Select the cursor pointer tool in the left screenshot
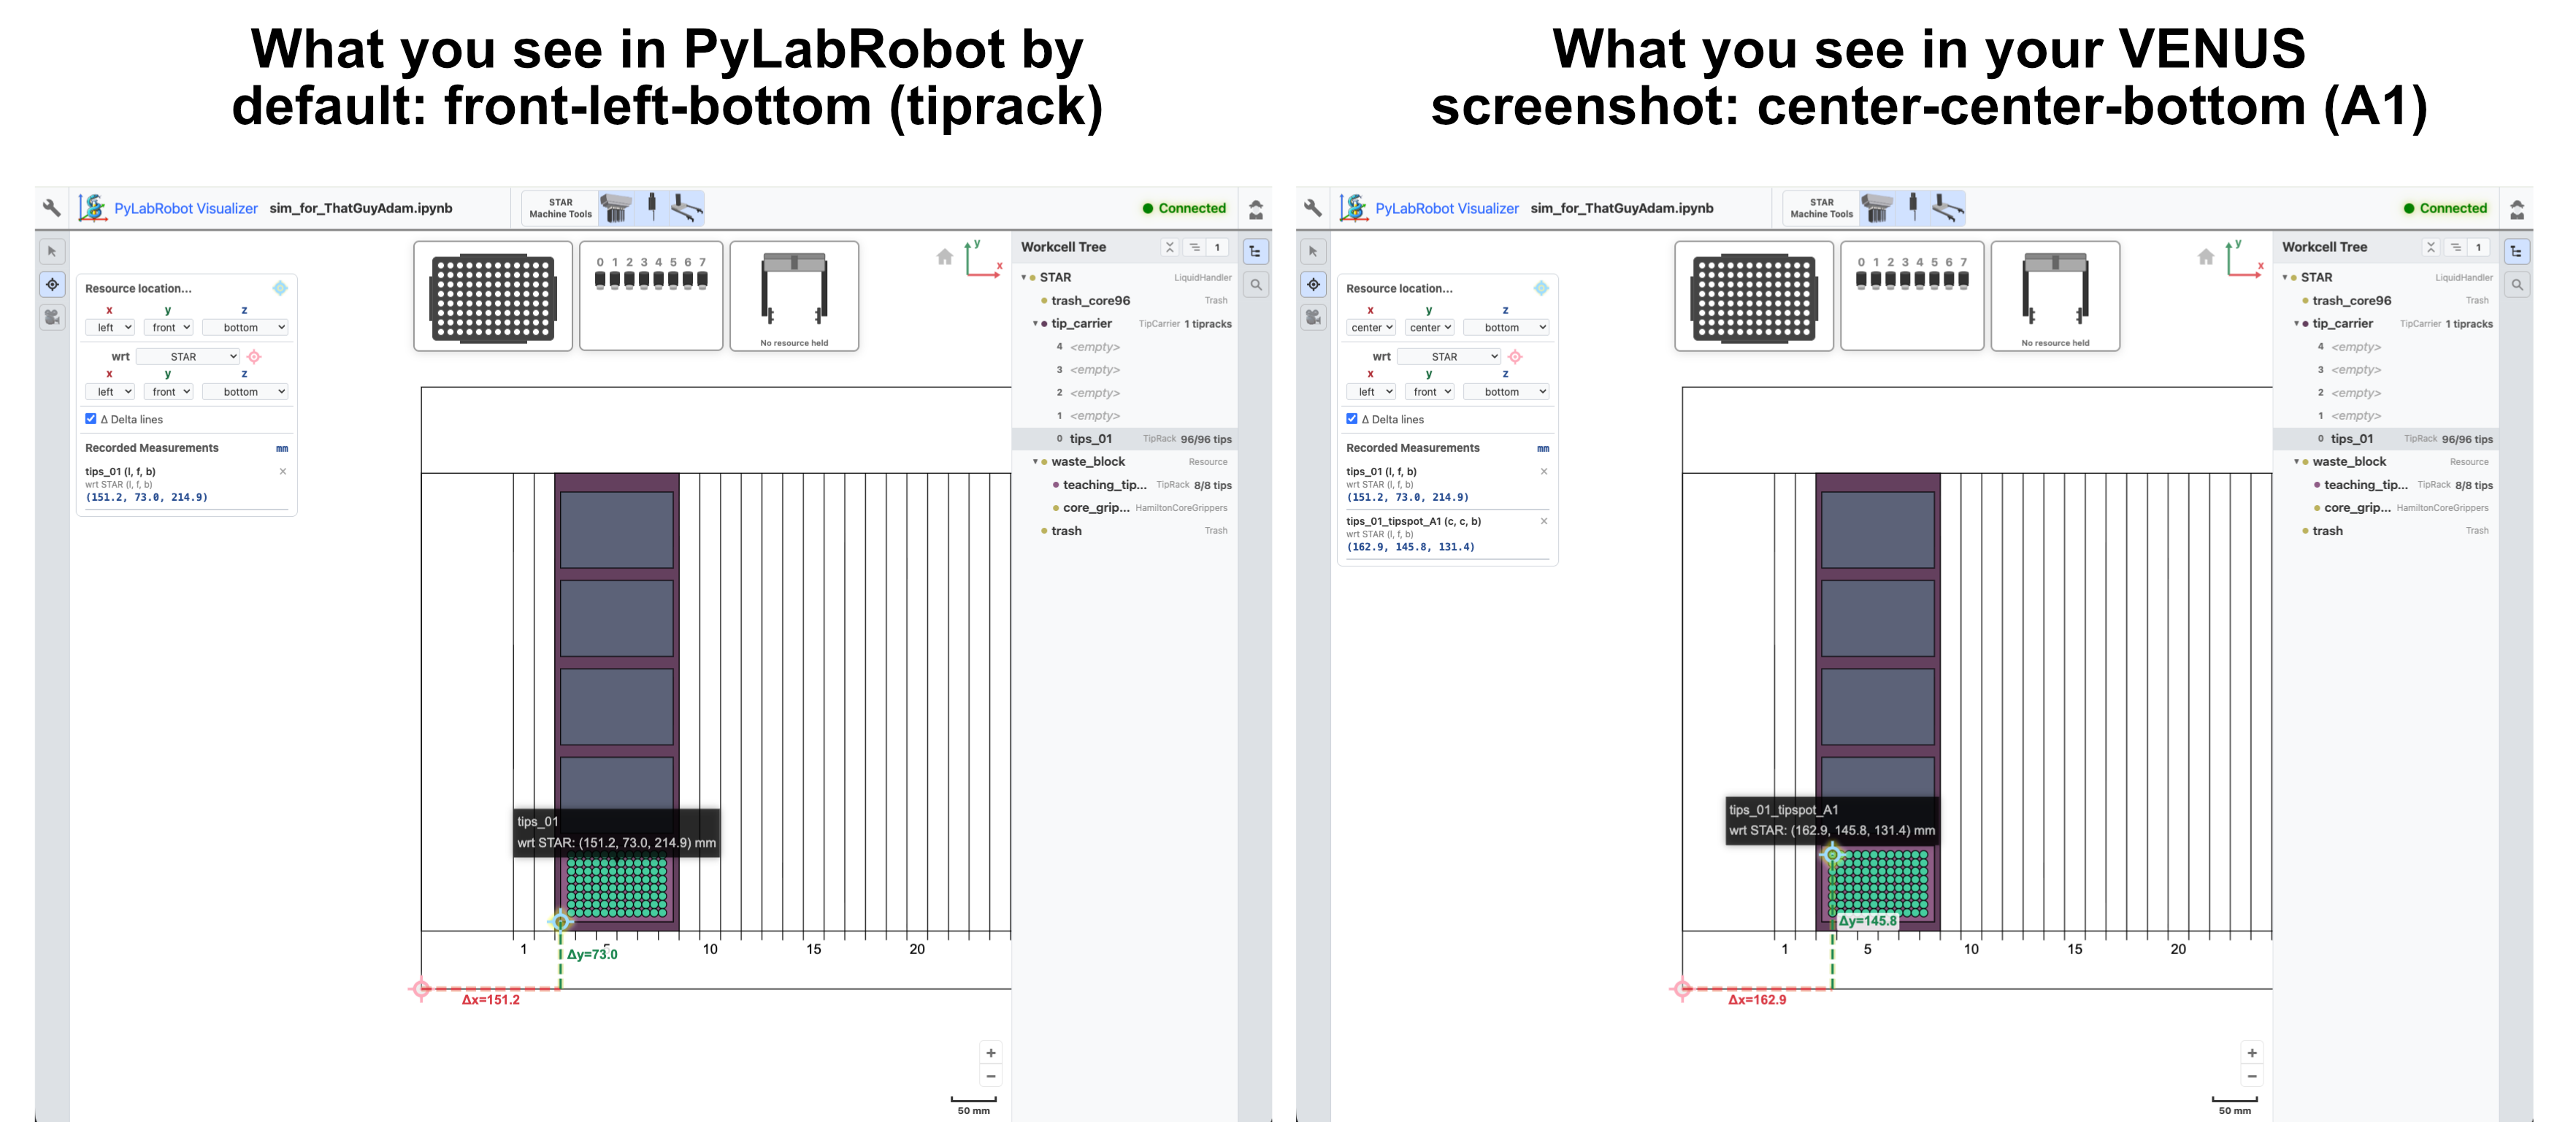This screenshot has width=2576, height=1122. click(52, 251)
